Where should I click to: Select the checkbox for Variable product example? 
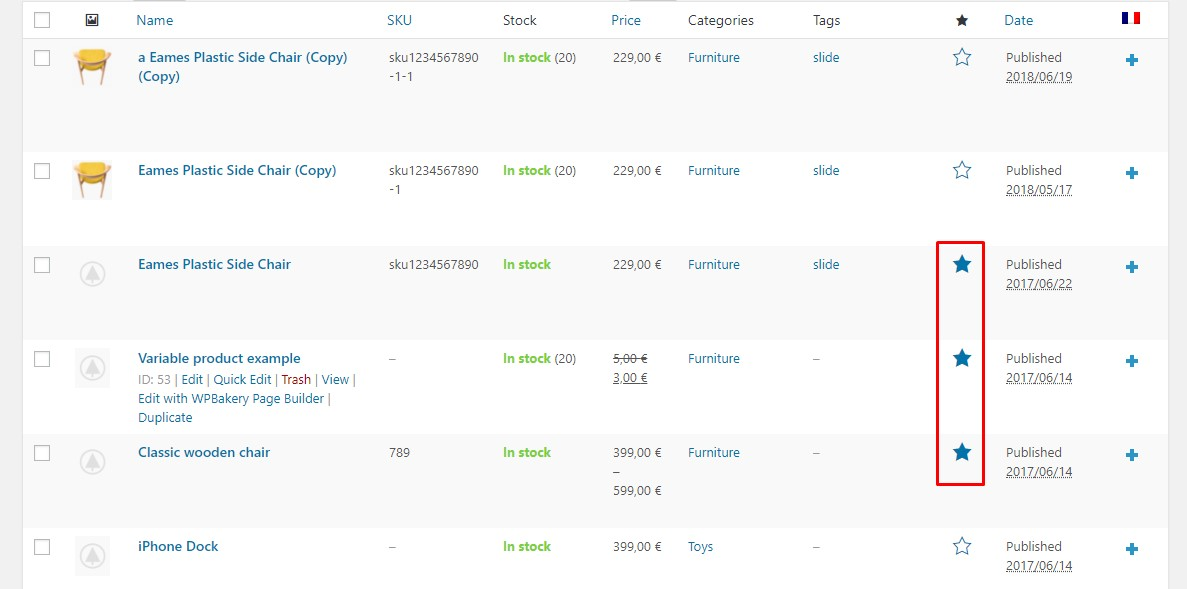point(42,358)
